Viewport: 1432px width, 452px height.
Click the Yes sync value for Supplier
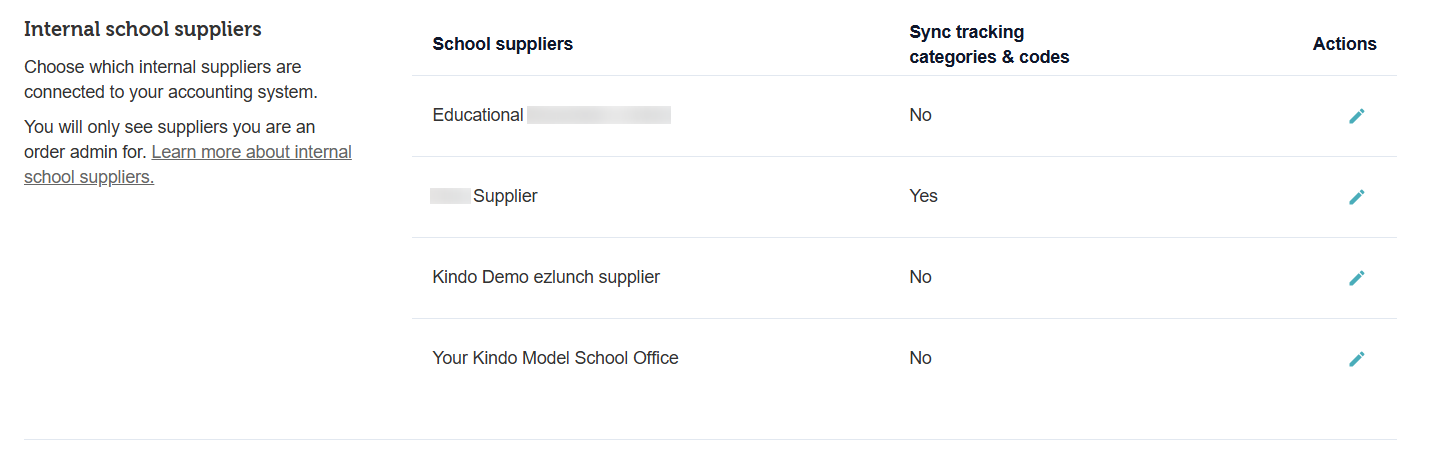pos(923,196)
